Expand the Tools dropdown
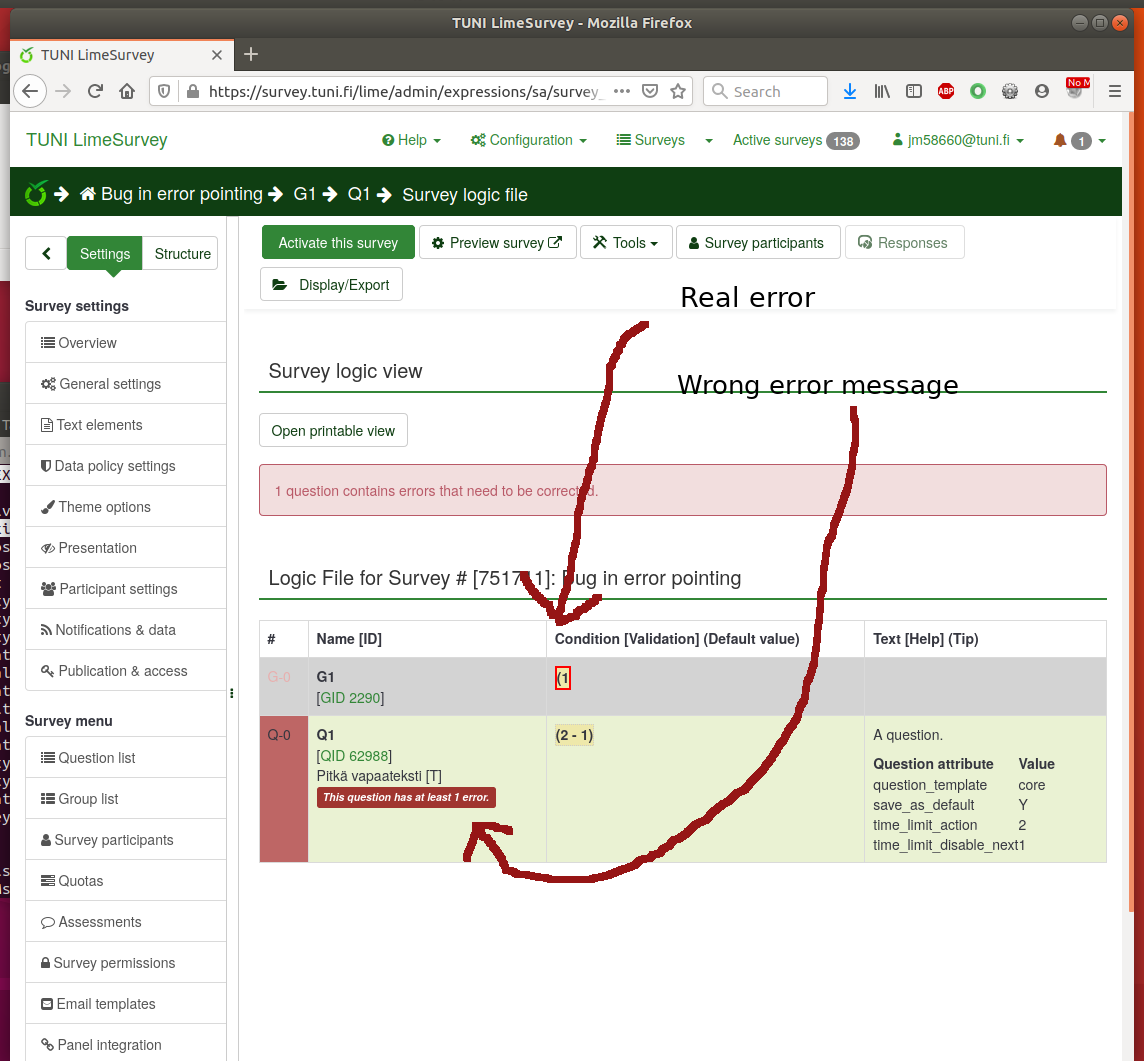Viewport: 1144px width, 1061px height. pos(626,243)
